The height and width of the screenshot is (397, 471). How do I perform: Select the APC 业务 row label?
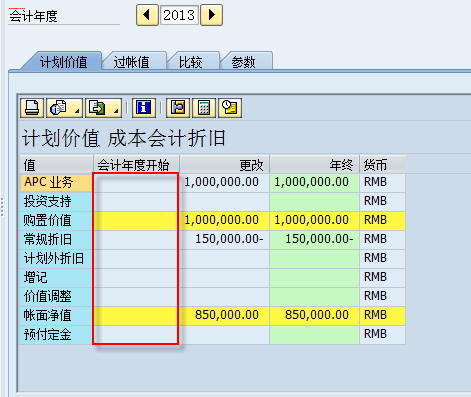(x=56, y=182)
